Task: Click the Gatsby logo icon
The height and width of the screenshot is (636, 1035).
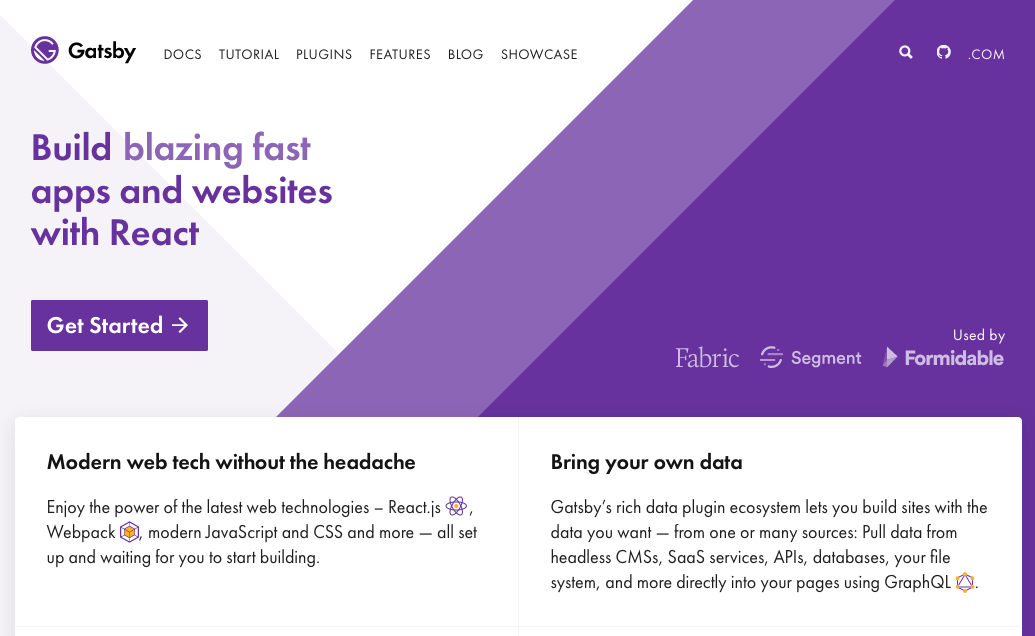Action: (x=45, y=51)
